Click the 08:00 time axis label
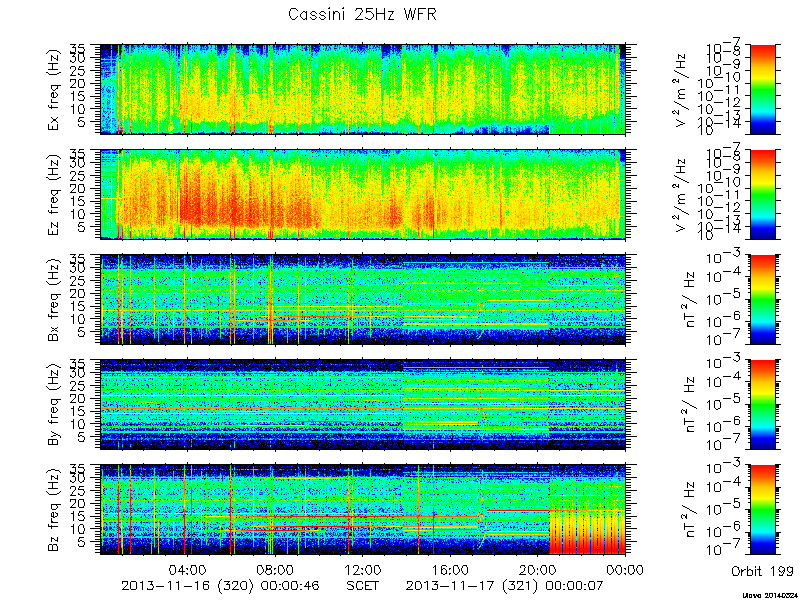 pos(276,570)
